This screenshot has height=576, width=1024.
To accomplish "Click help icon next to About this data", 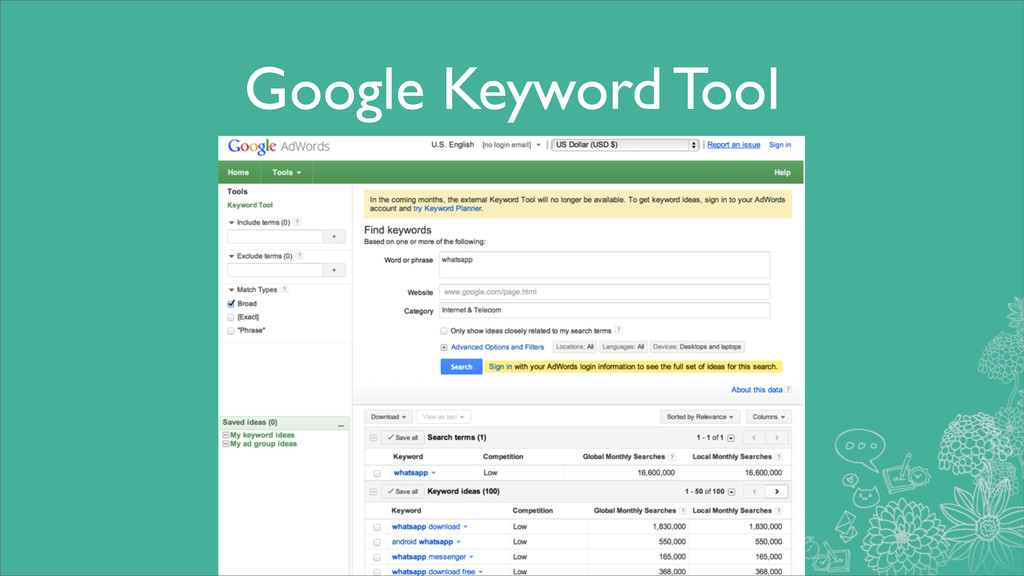I will (788, 389).
